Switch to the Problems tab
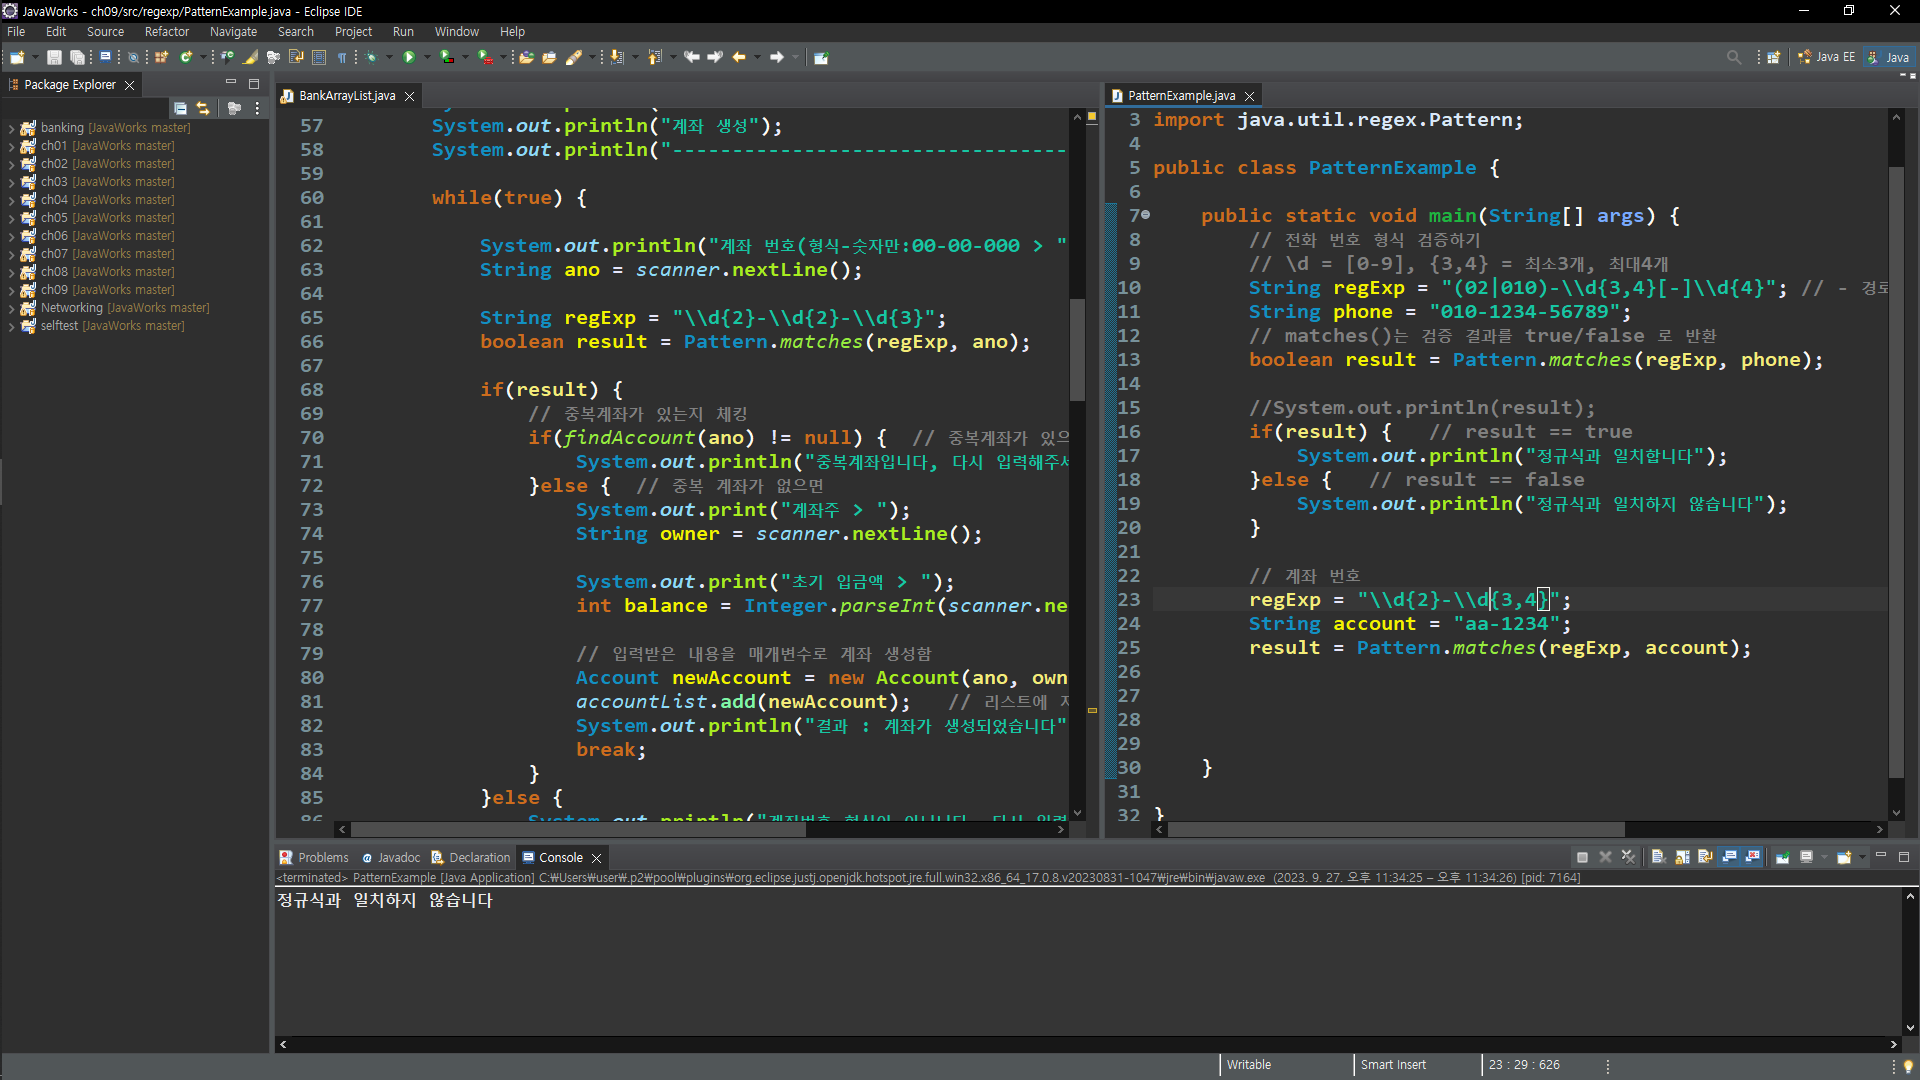Image resolution: width=1920 pixels, height=1080 pixels. coord(314,858)
